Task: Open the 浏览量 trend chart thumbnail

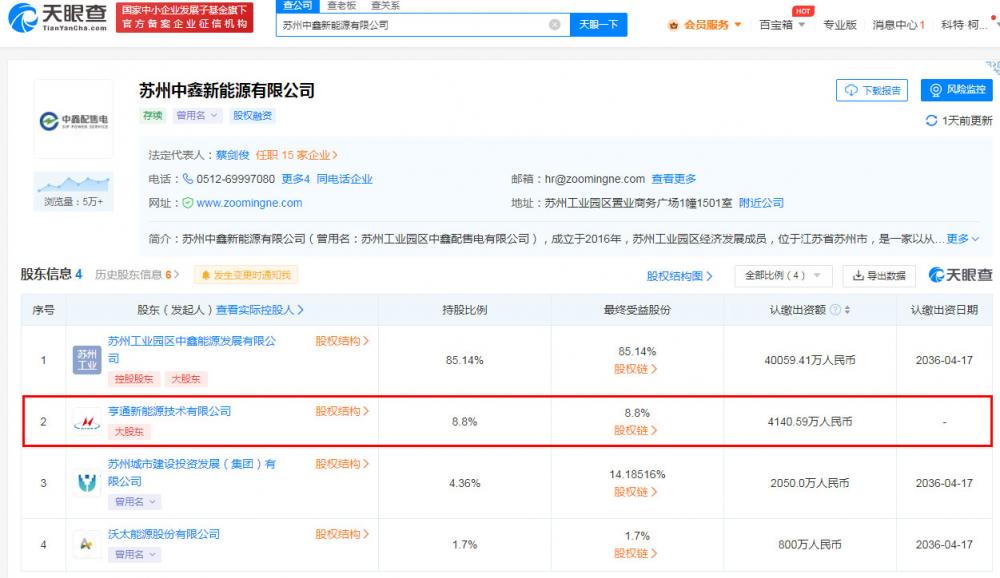Action: [x=73, y=191]
